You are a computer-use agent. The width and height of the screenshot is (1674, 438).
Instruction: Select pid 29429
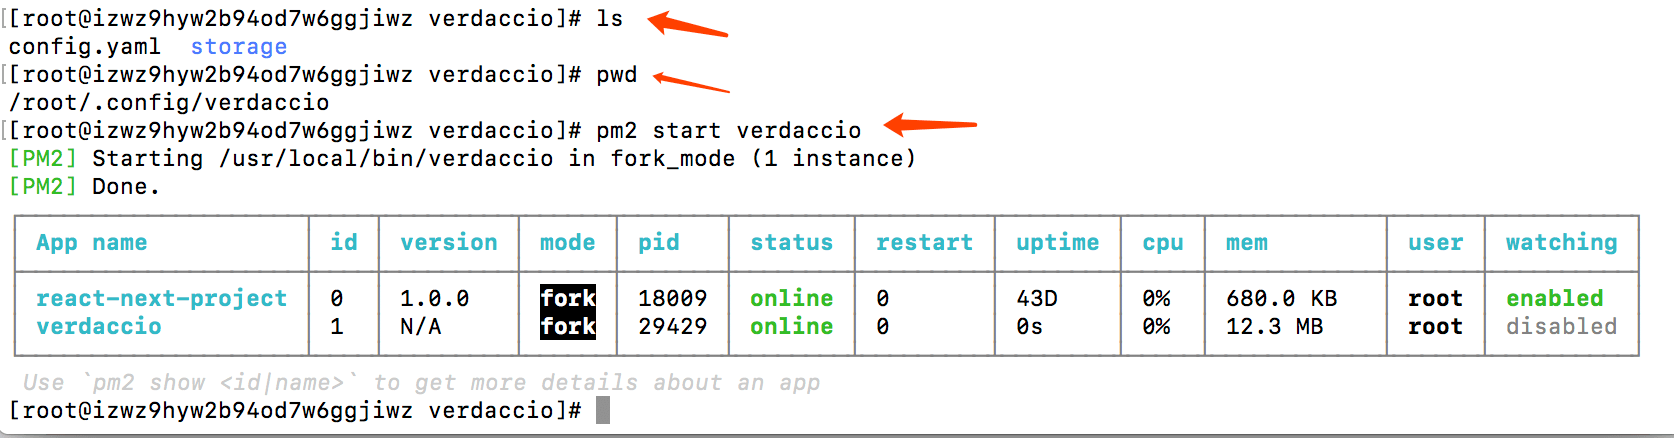click(673, 327)
